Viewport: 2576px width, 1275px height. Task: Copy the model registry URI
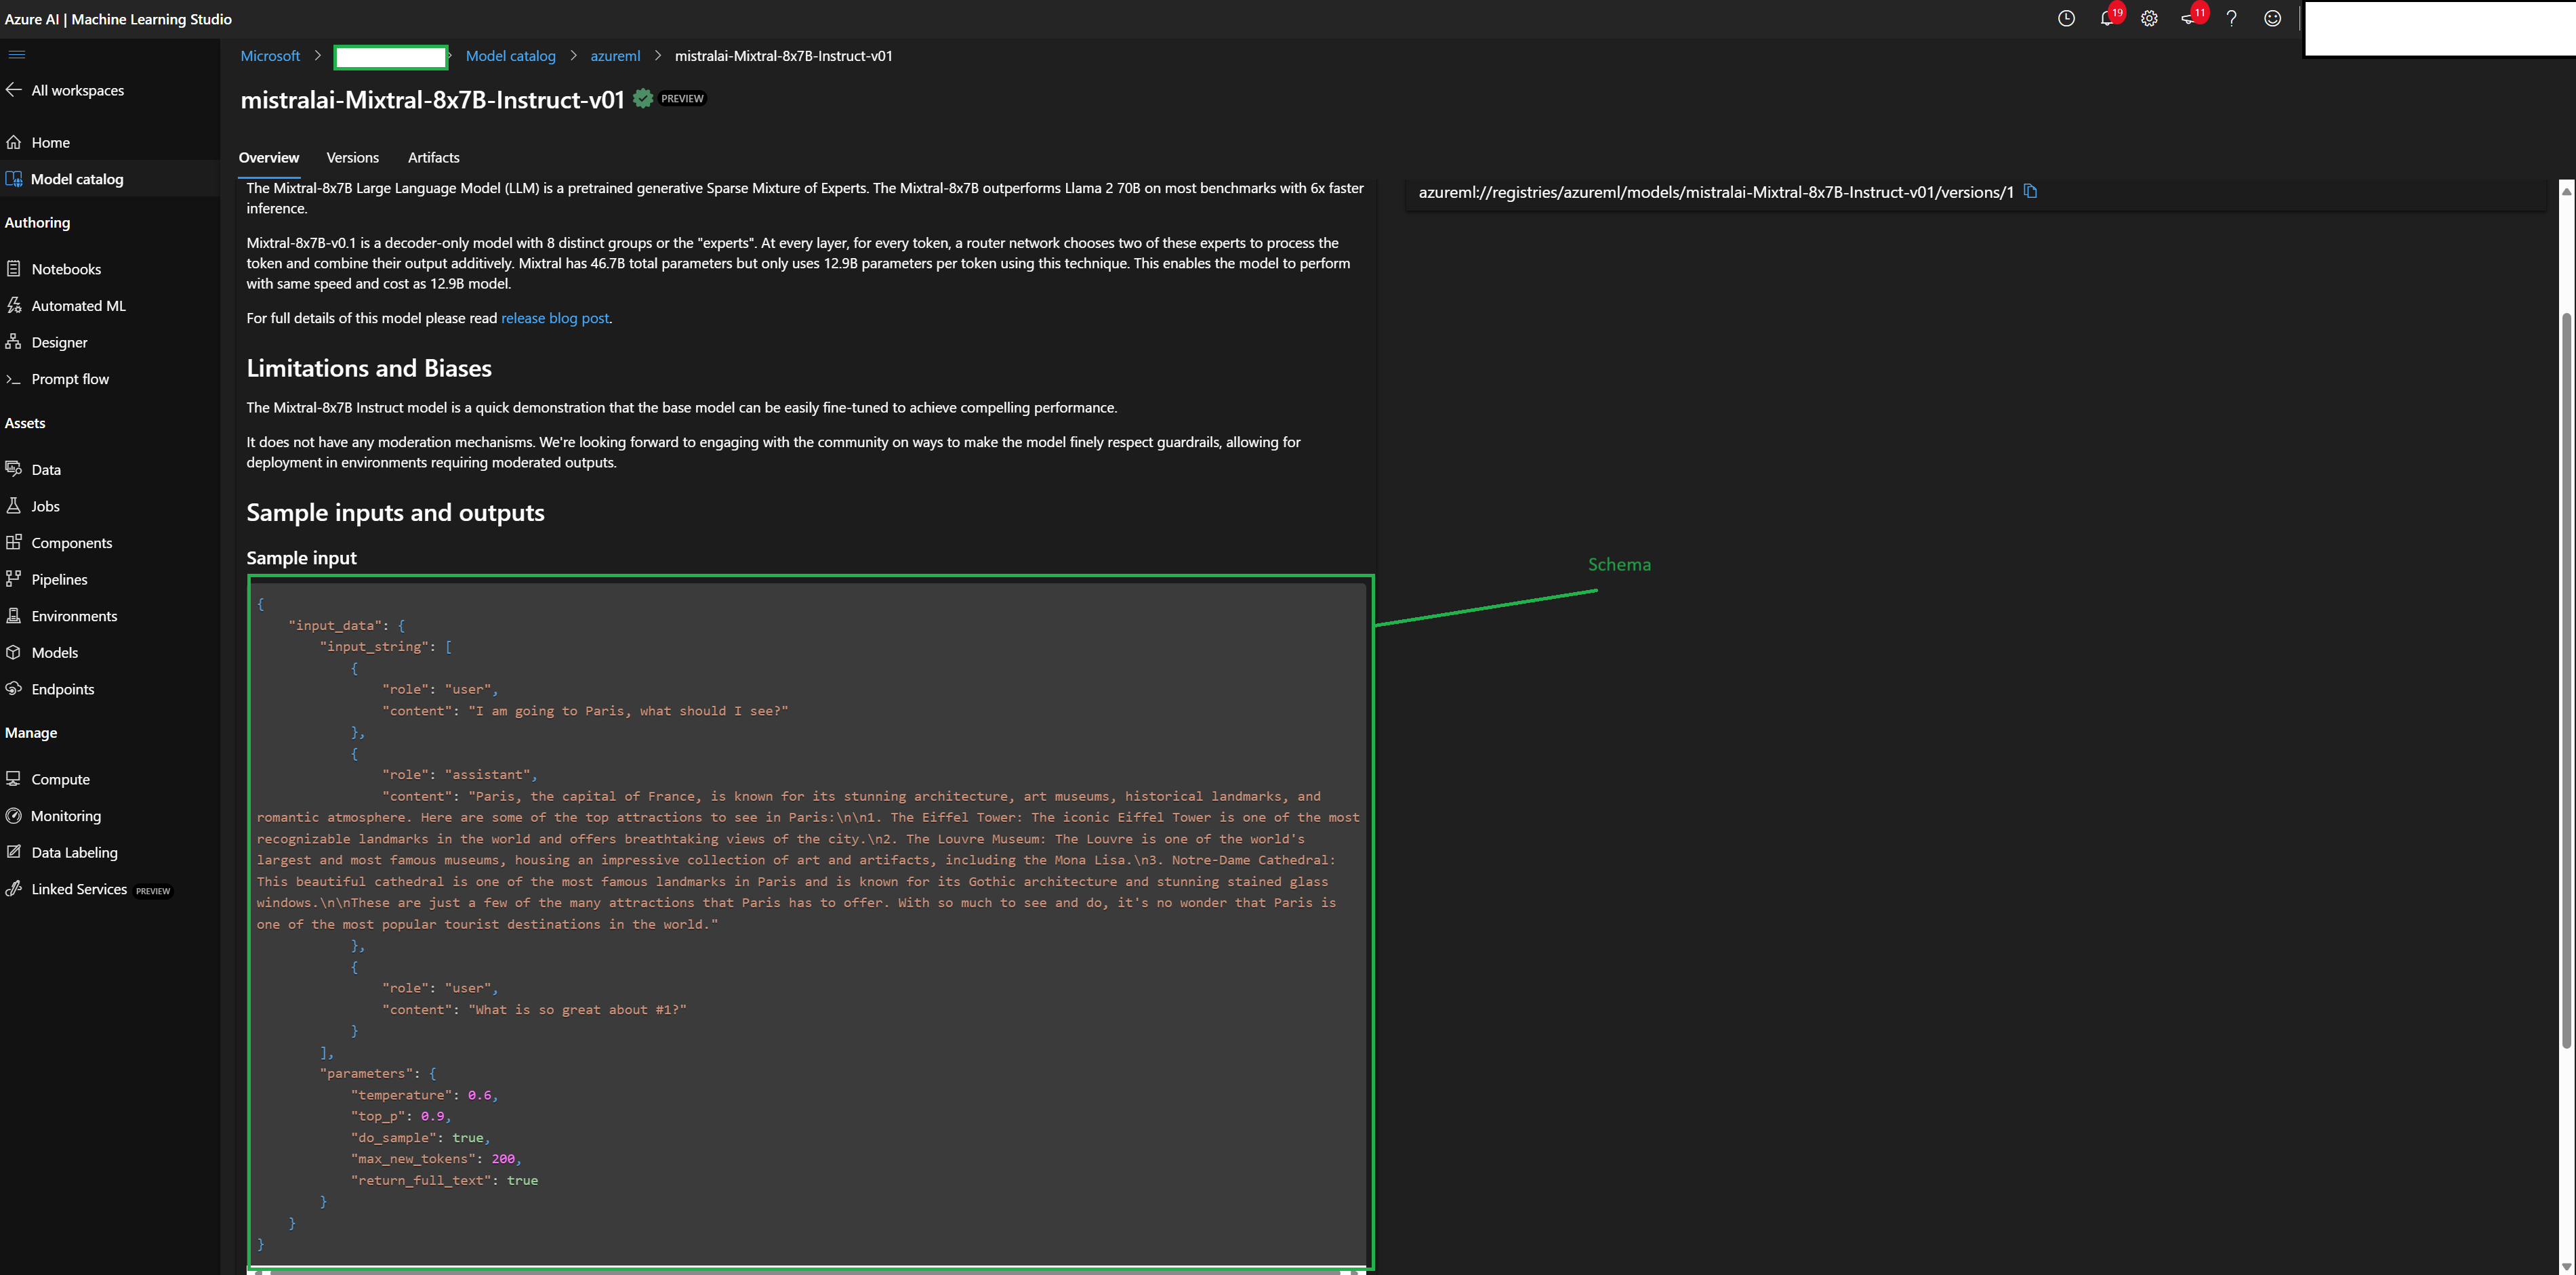tap(2032, 192)
